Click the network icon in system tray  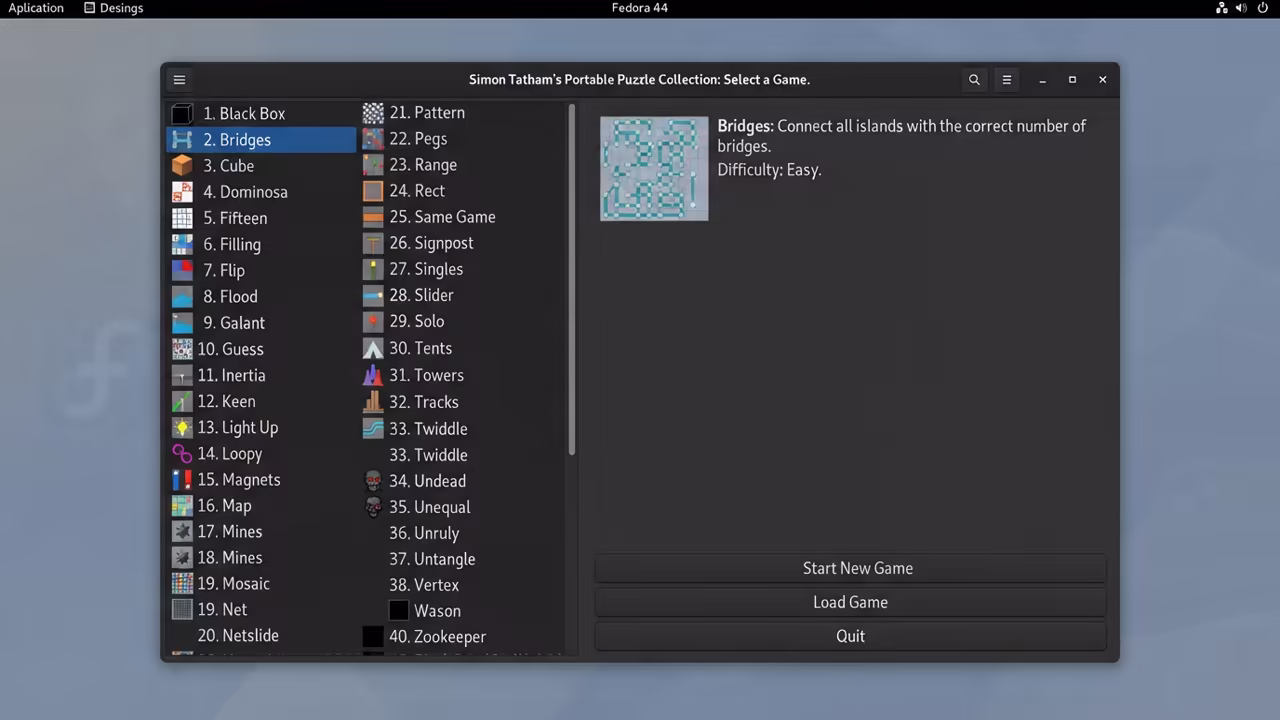pos(1222,8)
